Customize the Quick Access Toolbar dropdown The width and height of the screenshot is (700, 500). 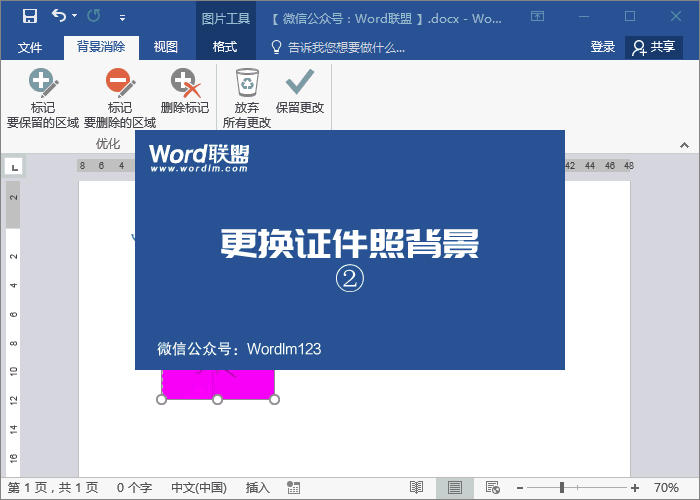coord(122,18)
